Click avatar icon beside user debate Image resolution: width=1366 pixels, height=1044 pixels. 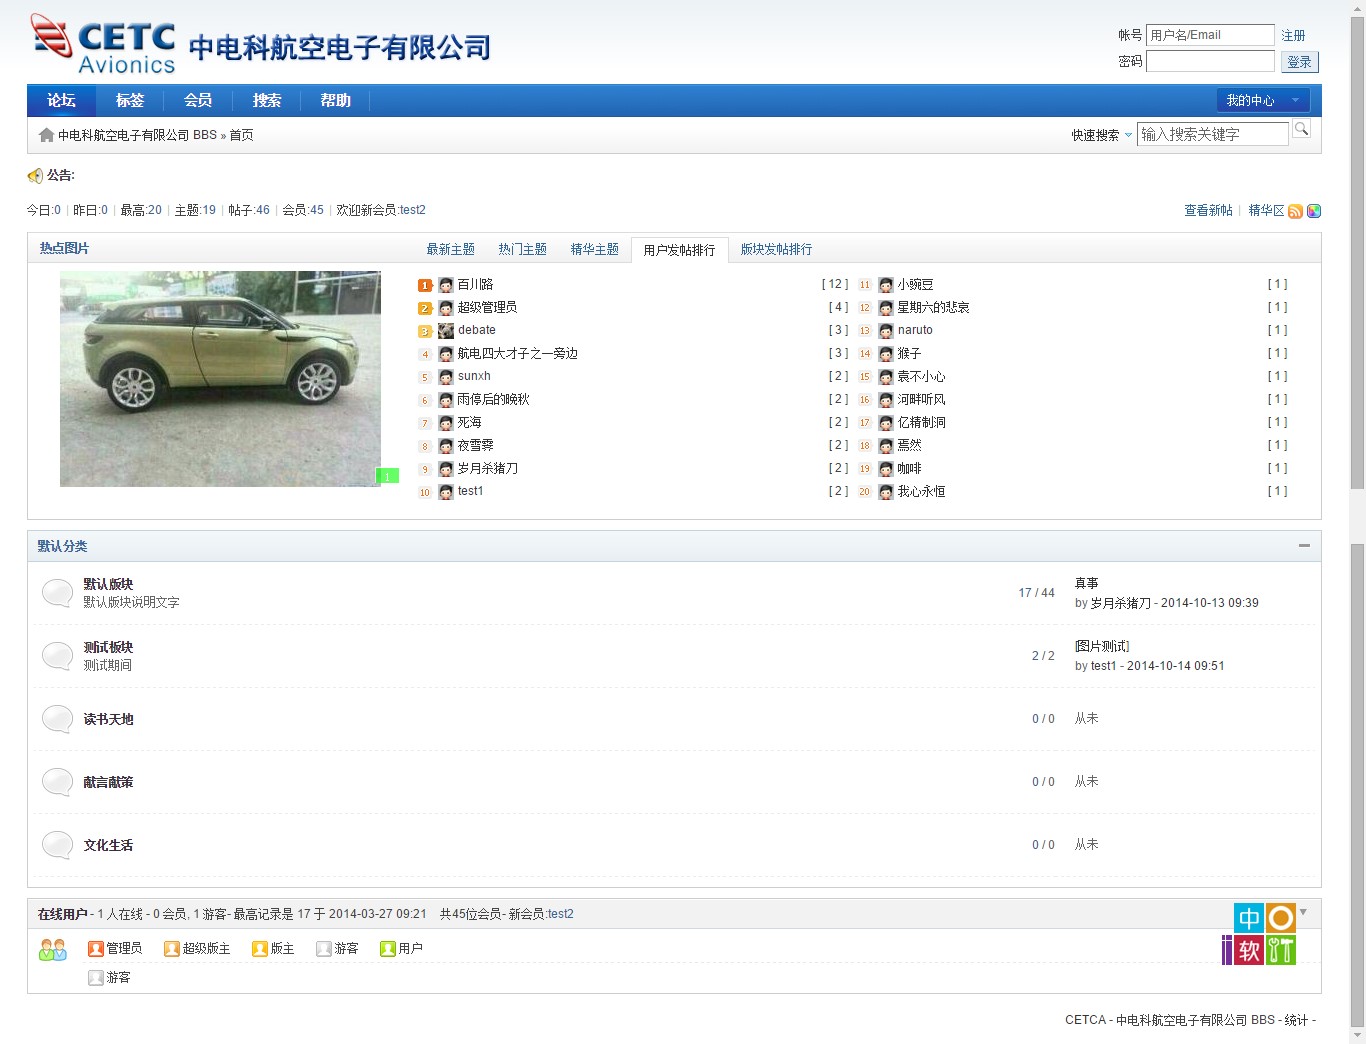(446, 331)
